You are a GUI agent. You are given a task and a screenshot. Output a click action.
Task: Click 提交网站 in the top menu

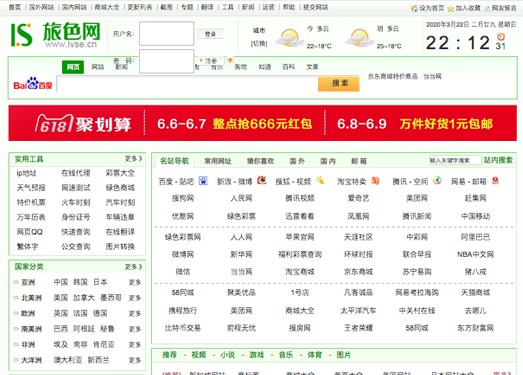pyautogui.click(x=316, y=7)
